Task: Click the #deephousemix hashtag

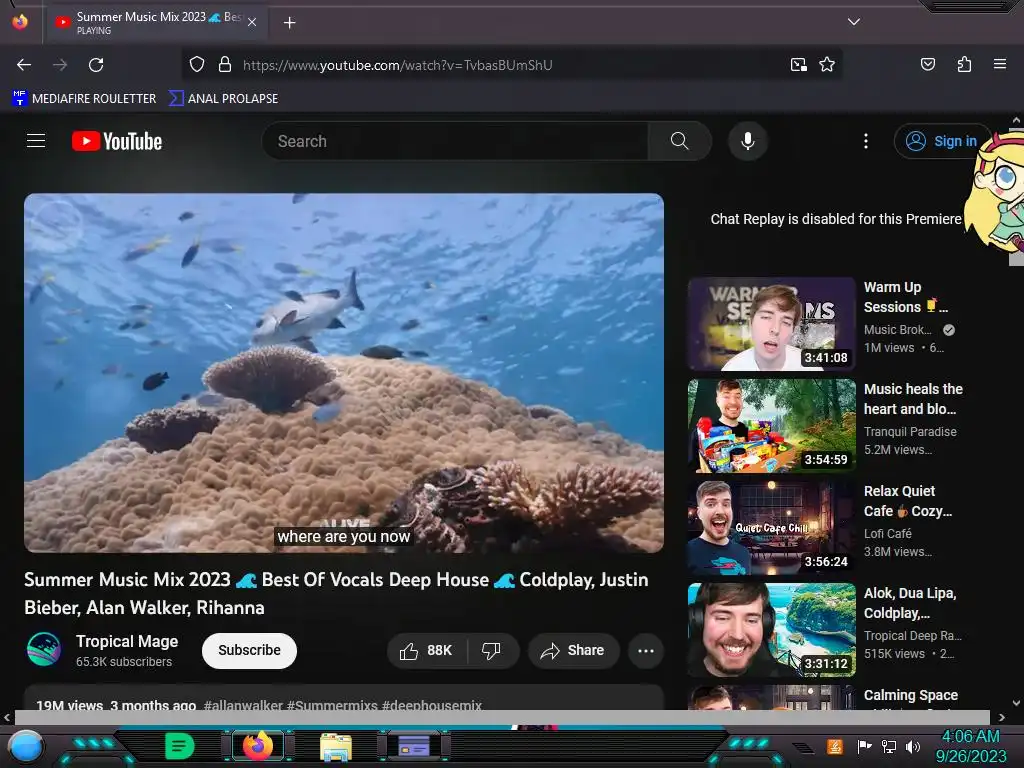Action: 431,705
